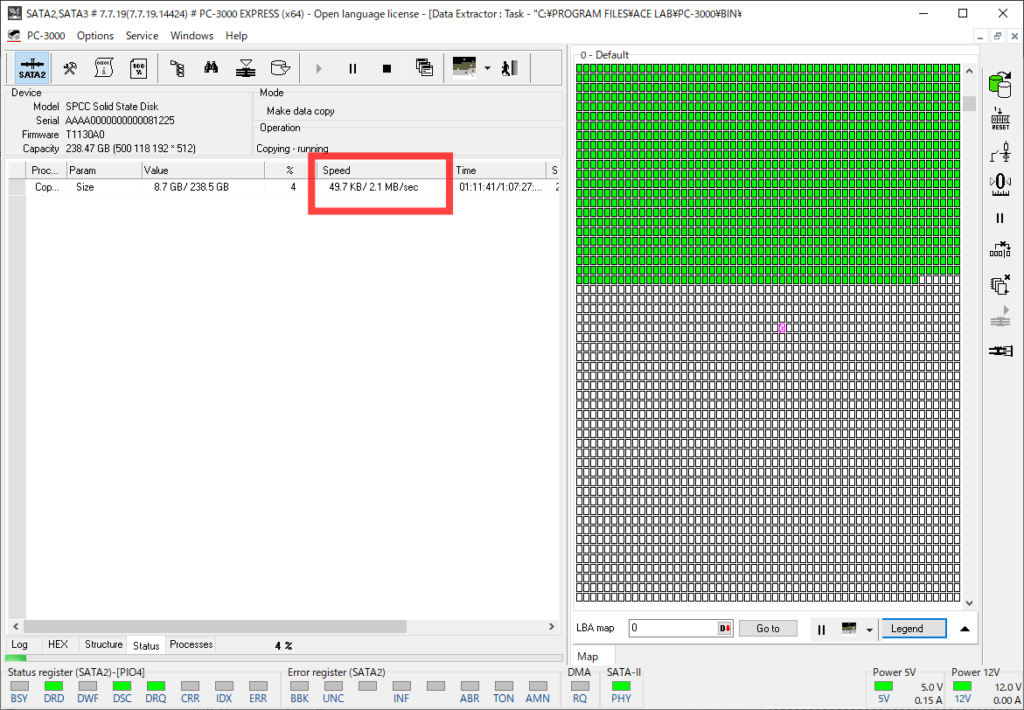
Task: Click the map picture icon beside Legend
Action: tap(849, 628)
